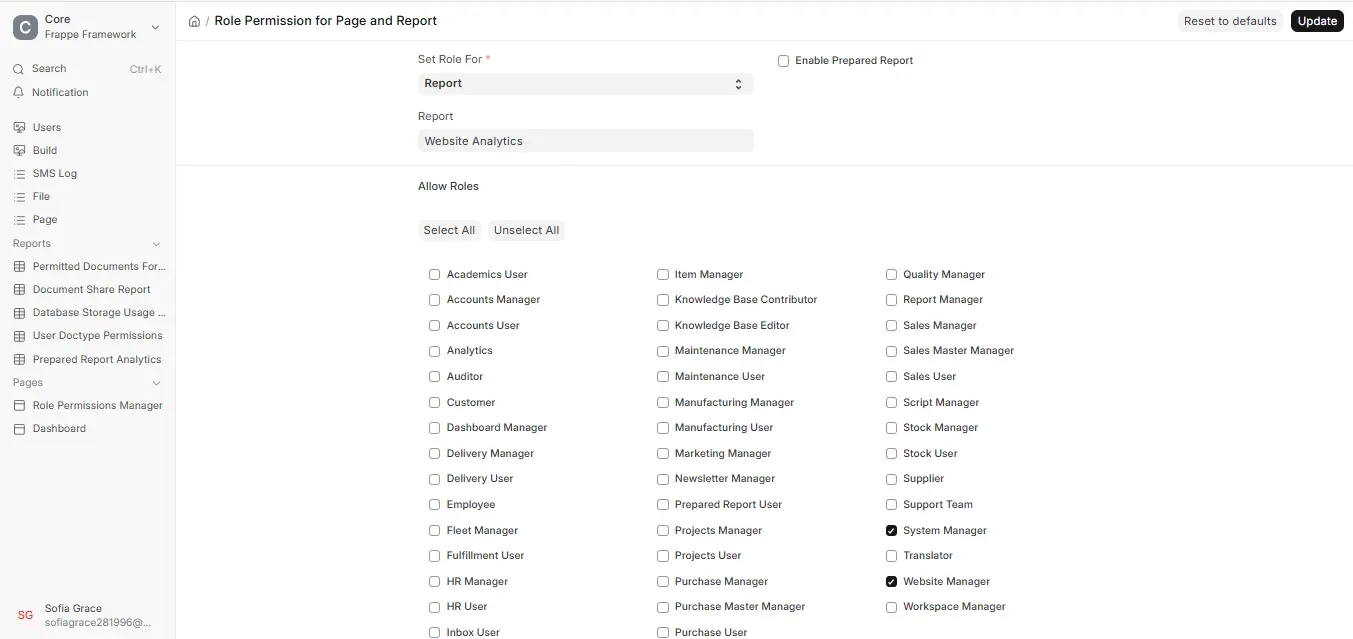Screen dimensions: 1353x639
Task: Check the Report Manager role
Action: pos(891,299)
